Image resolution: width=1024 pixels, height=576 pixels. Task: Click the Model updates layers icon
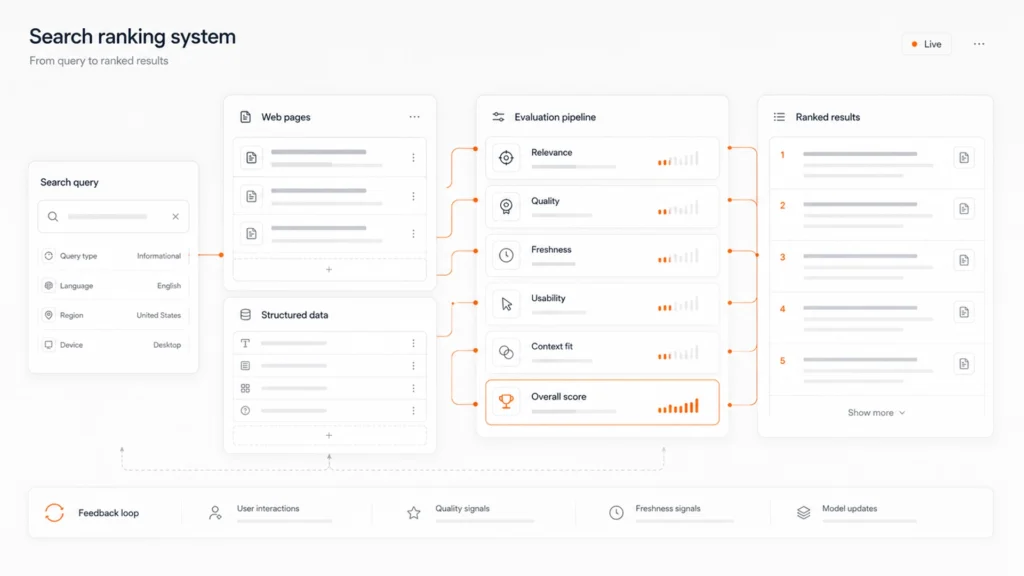(x=803, y=513)
